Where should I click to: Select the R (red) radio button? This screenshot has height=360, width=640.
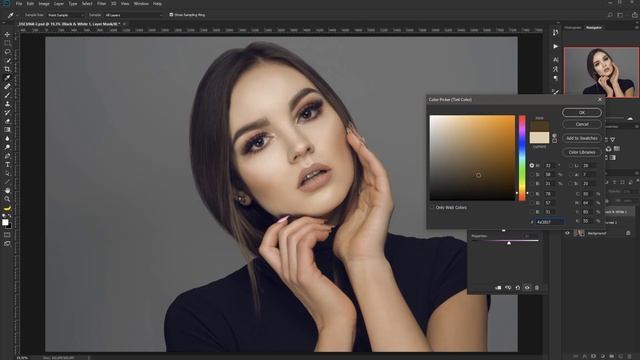[x=532, y=194]
